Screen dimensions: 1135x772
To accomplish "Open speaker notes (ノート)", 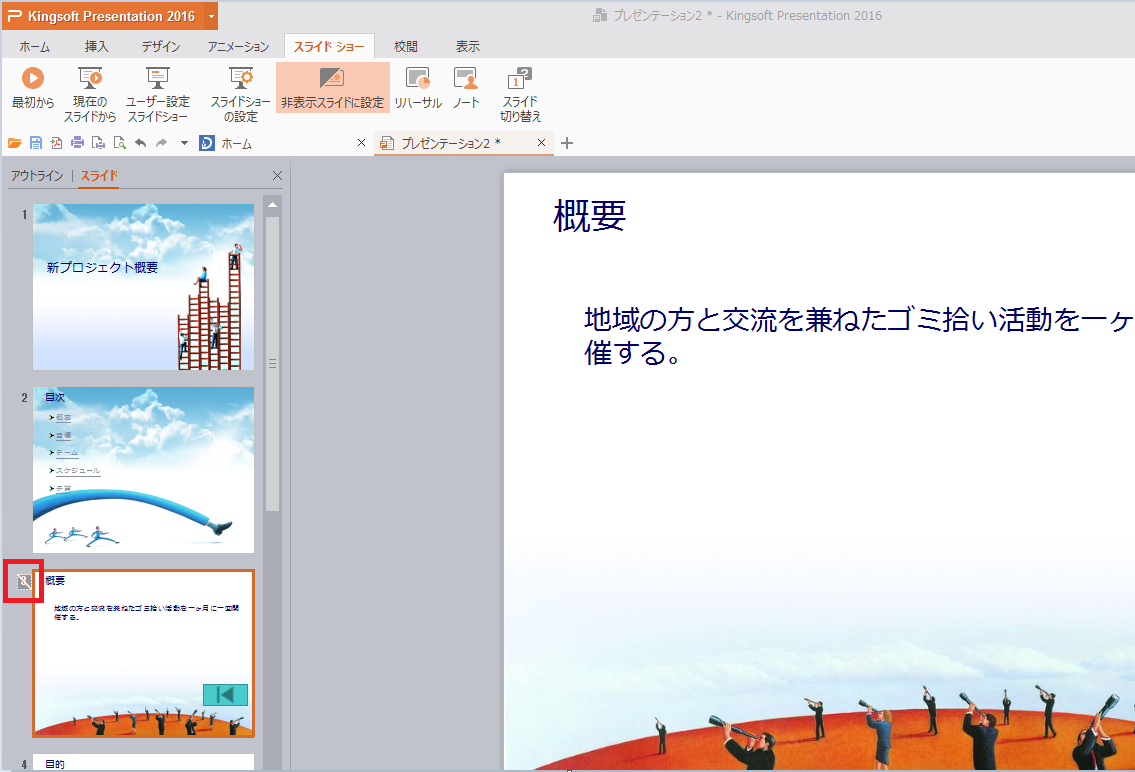I will (x=465, y=88).
